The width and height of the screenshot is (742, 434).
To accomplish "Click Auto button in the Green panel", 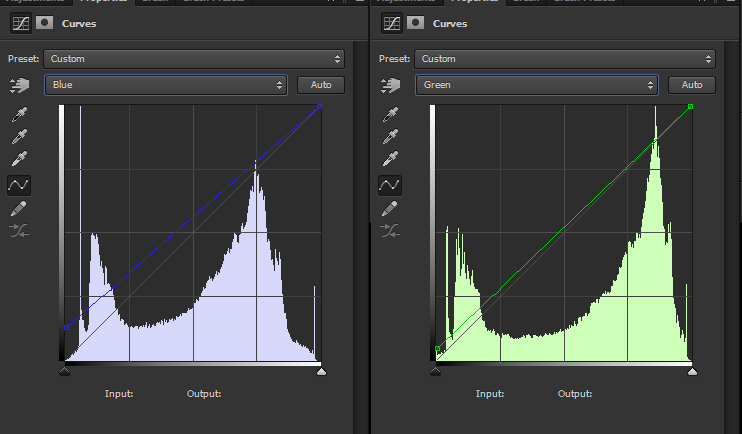I will click(692, 85).
